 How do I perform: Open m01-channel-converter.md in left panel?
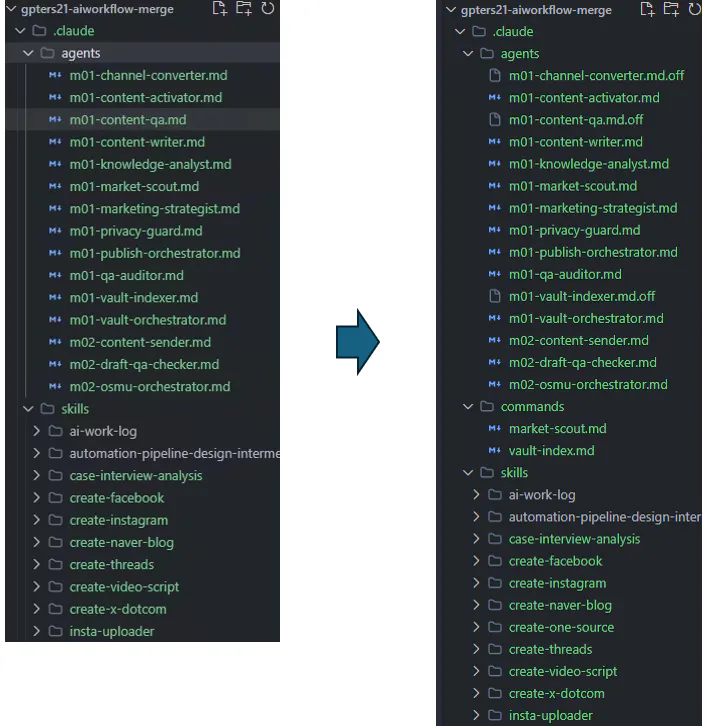[x=149, y=75]
